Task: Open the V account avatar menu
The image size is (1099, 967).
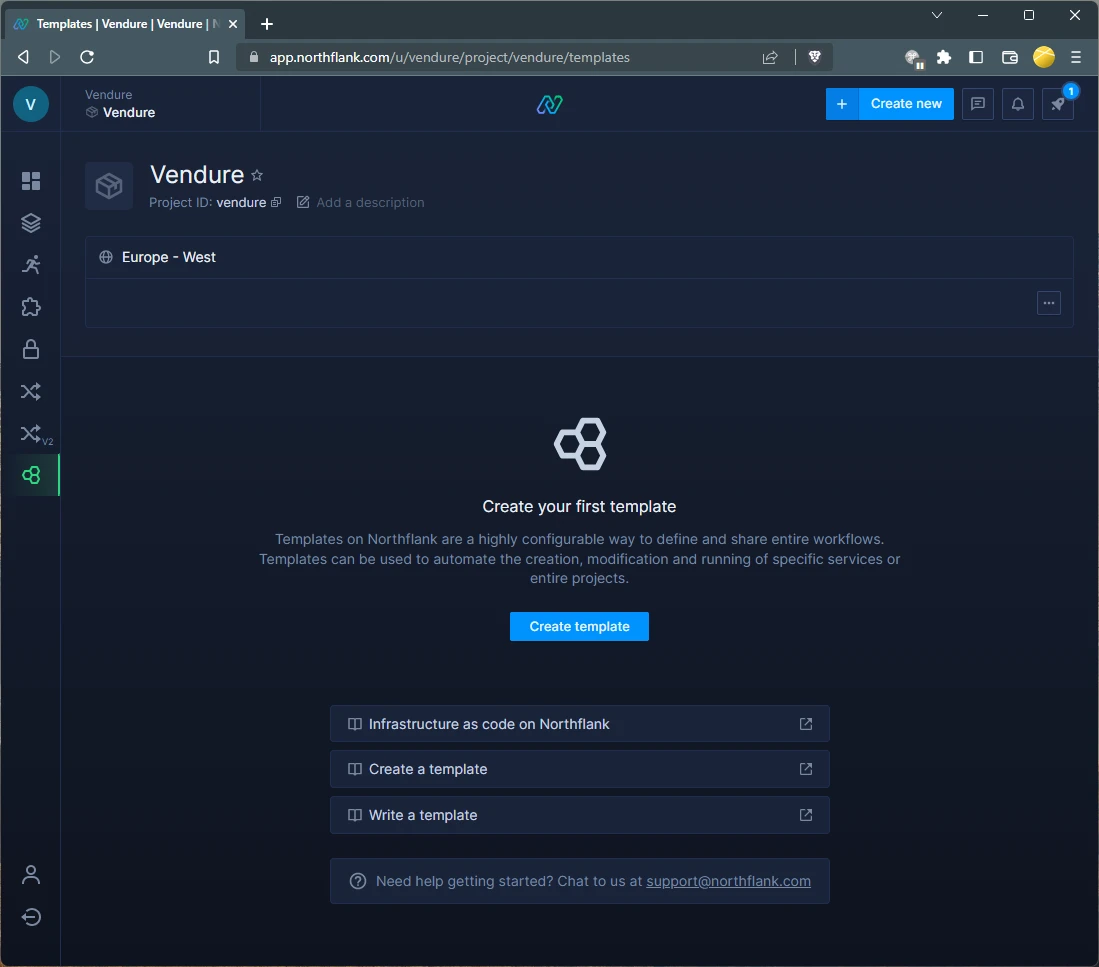Action: point(31,104)
